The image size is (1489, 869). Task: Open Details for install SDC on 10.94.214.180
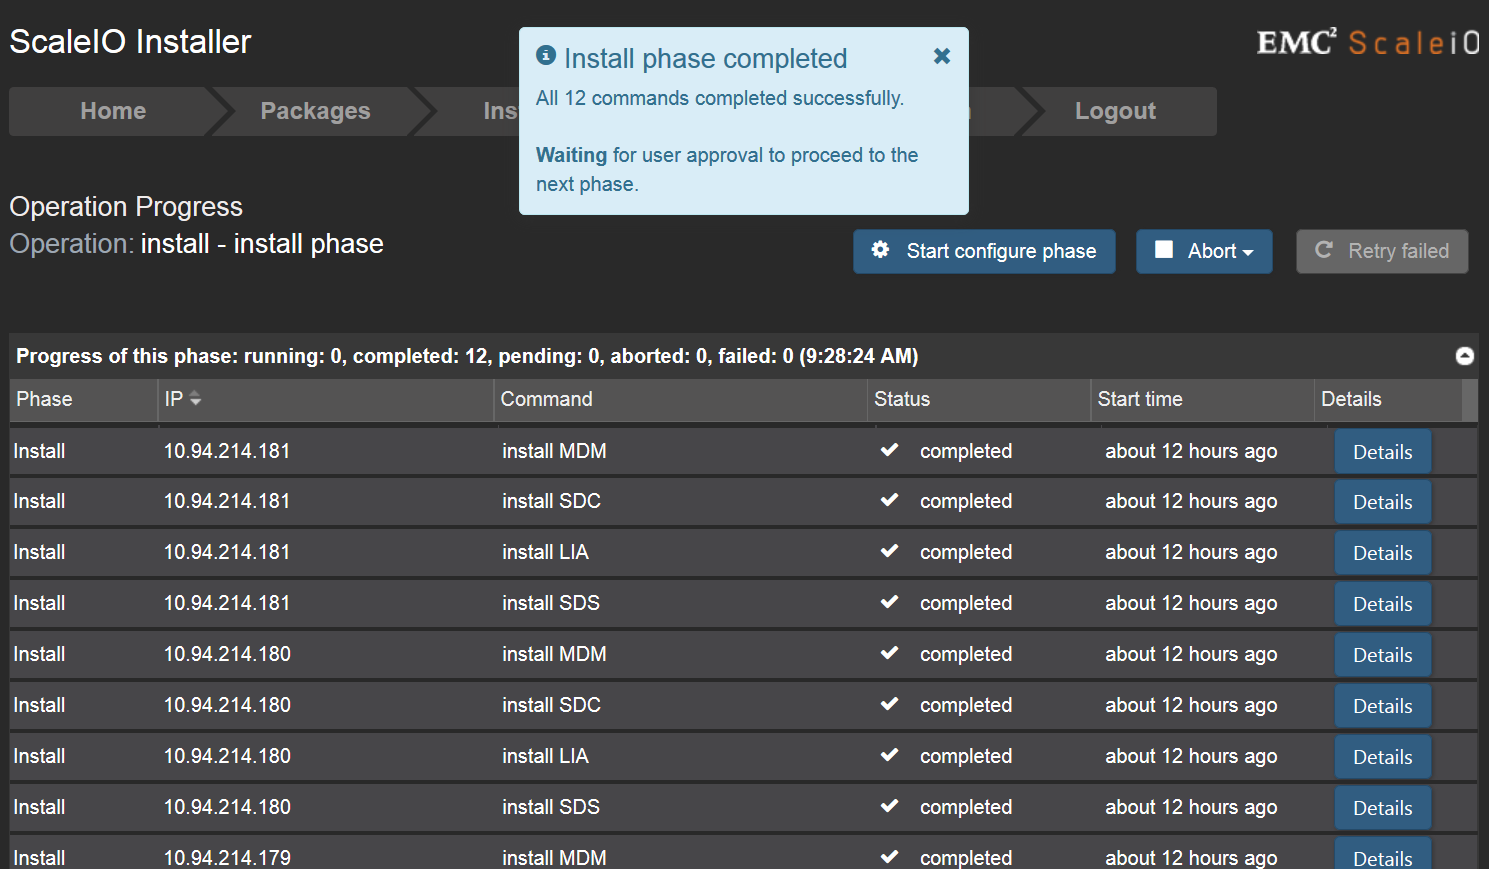tap(1382, 706)
